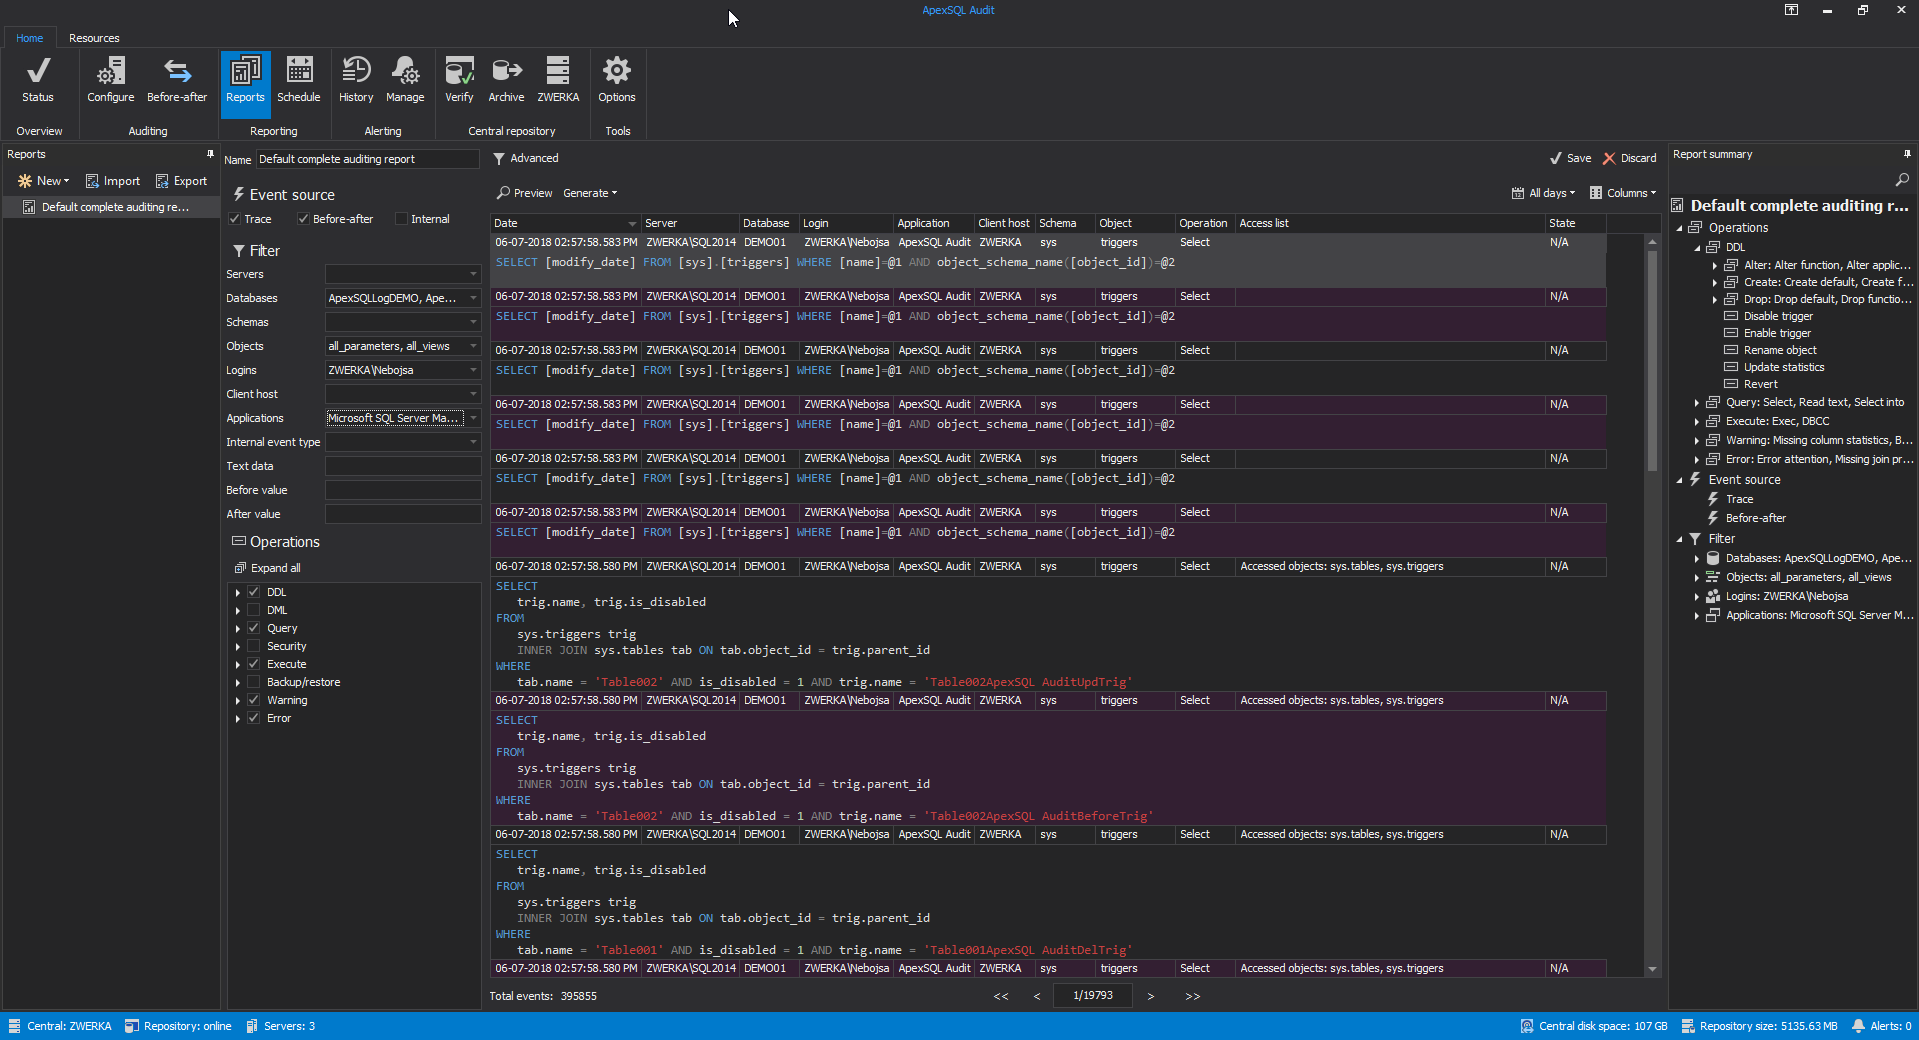Open the Archive repository tool
1919x1040 pixels.
click(x=506, y=80)
